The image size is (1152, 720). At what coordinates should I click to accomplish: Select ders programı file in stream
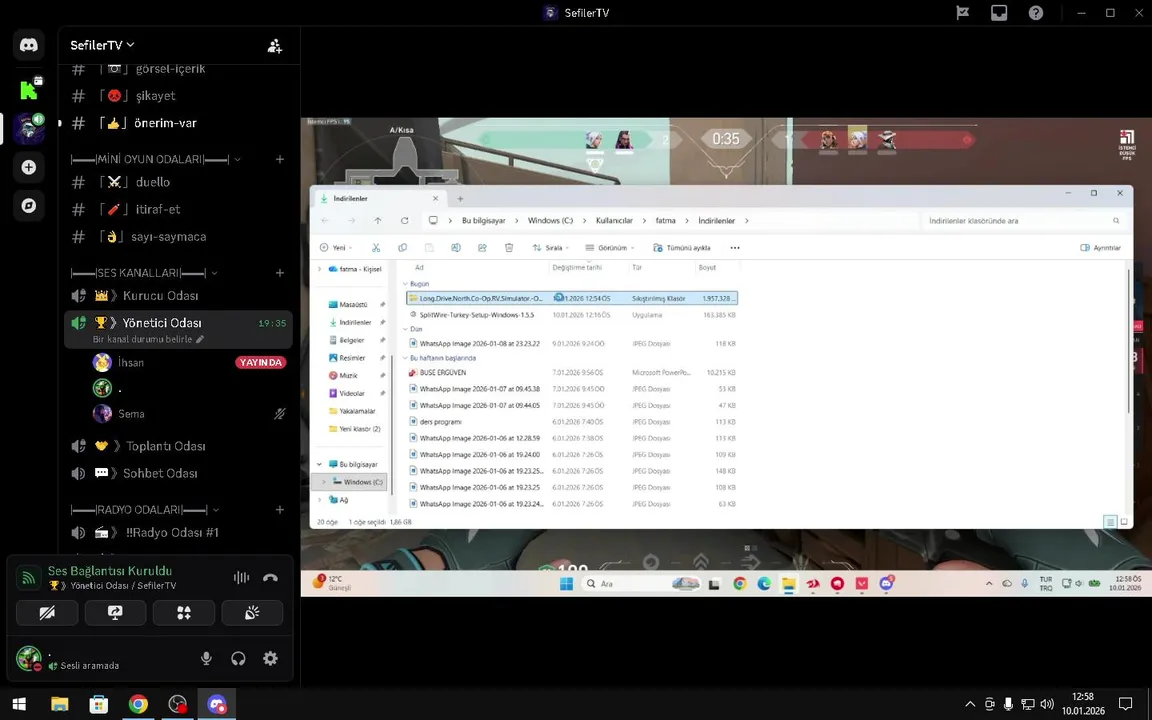pyautogui.click(x=571, y=422)
